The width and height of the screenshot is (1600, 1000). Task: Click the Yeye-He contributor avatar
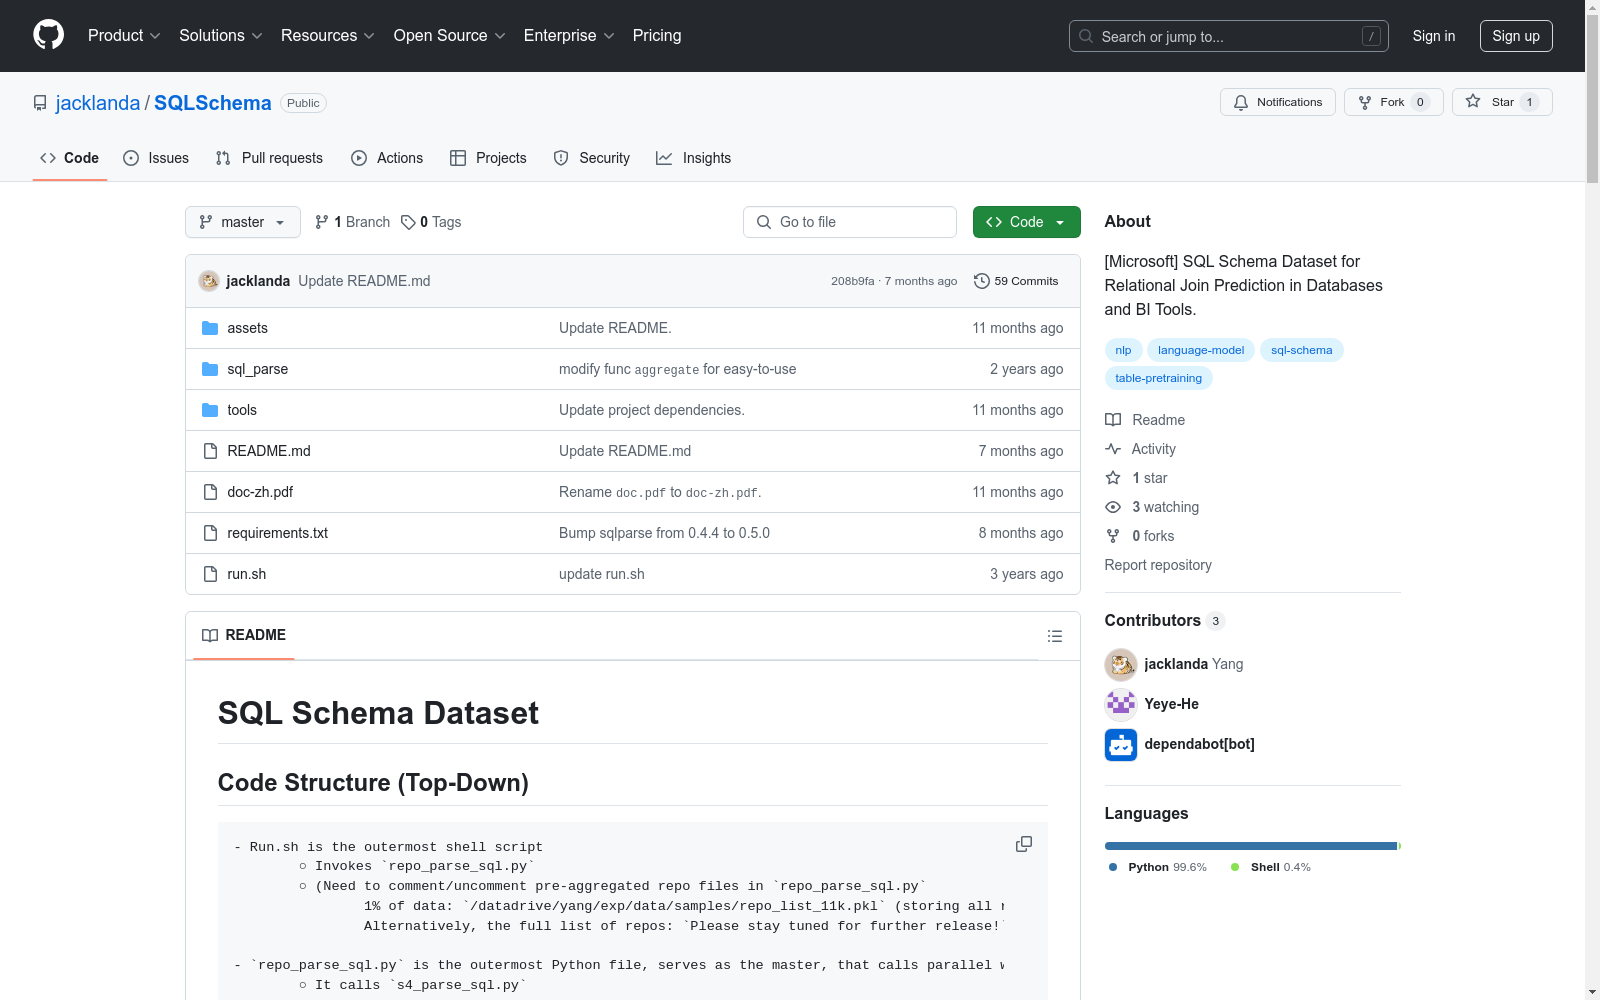tap(1121, 704)
